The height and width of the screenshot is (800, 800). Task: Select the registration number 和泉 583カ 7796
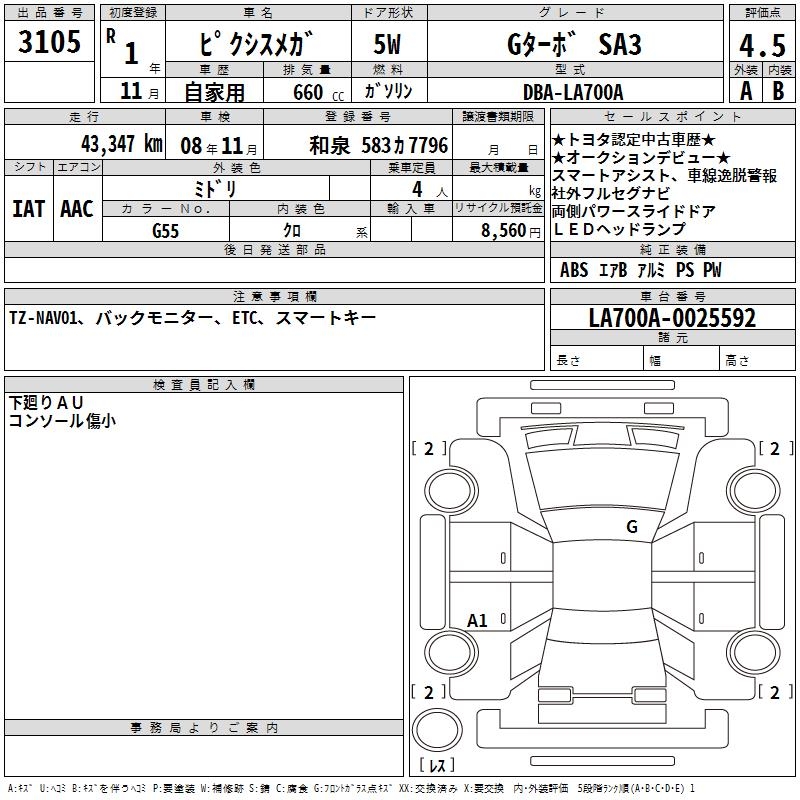pyautogui.click(x=379, y=145)
